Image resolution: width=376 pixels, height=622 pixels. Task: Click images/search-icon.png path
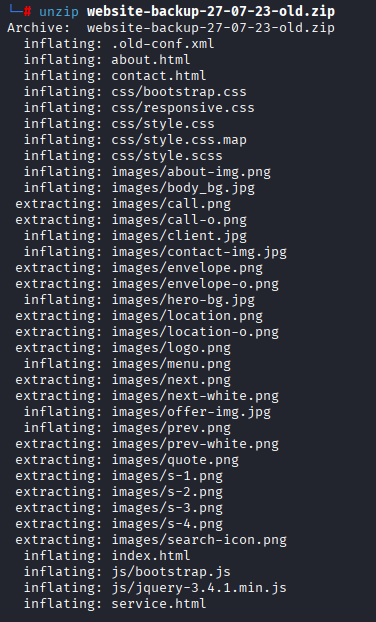(x=199, y=539)
